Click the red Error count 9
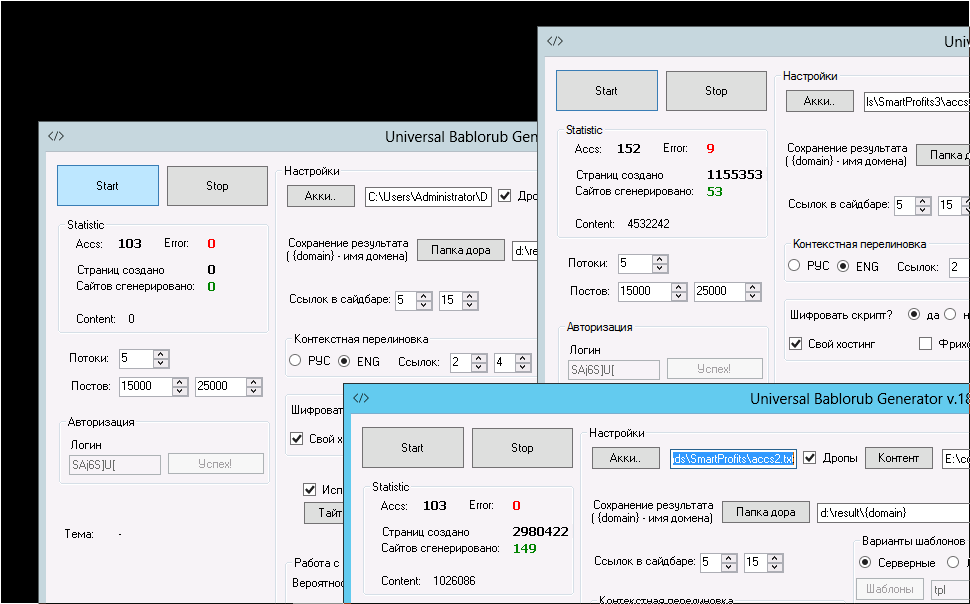 point(710,149)
